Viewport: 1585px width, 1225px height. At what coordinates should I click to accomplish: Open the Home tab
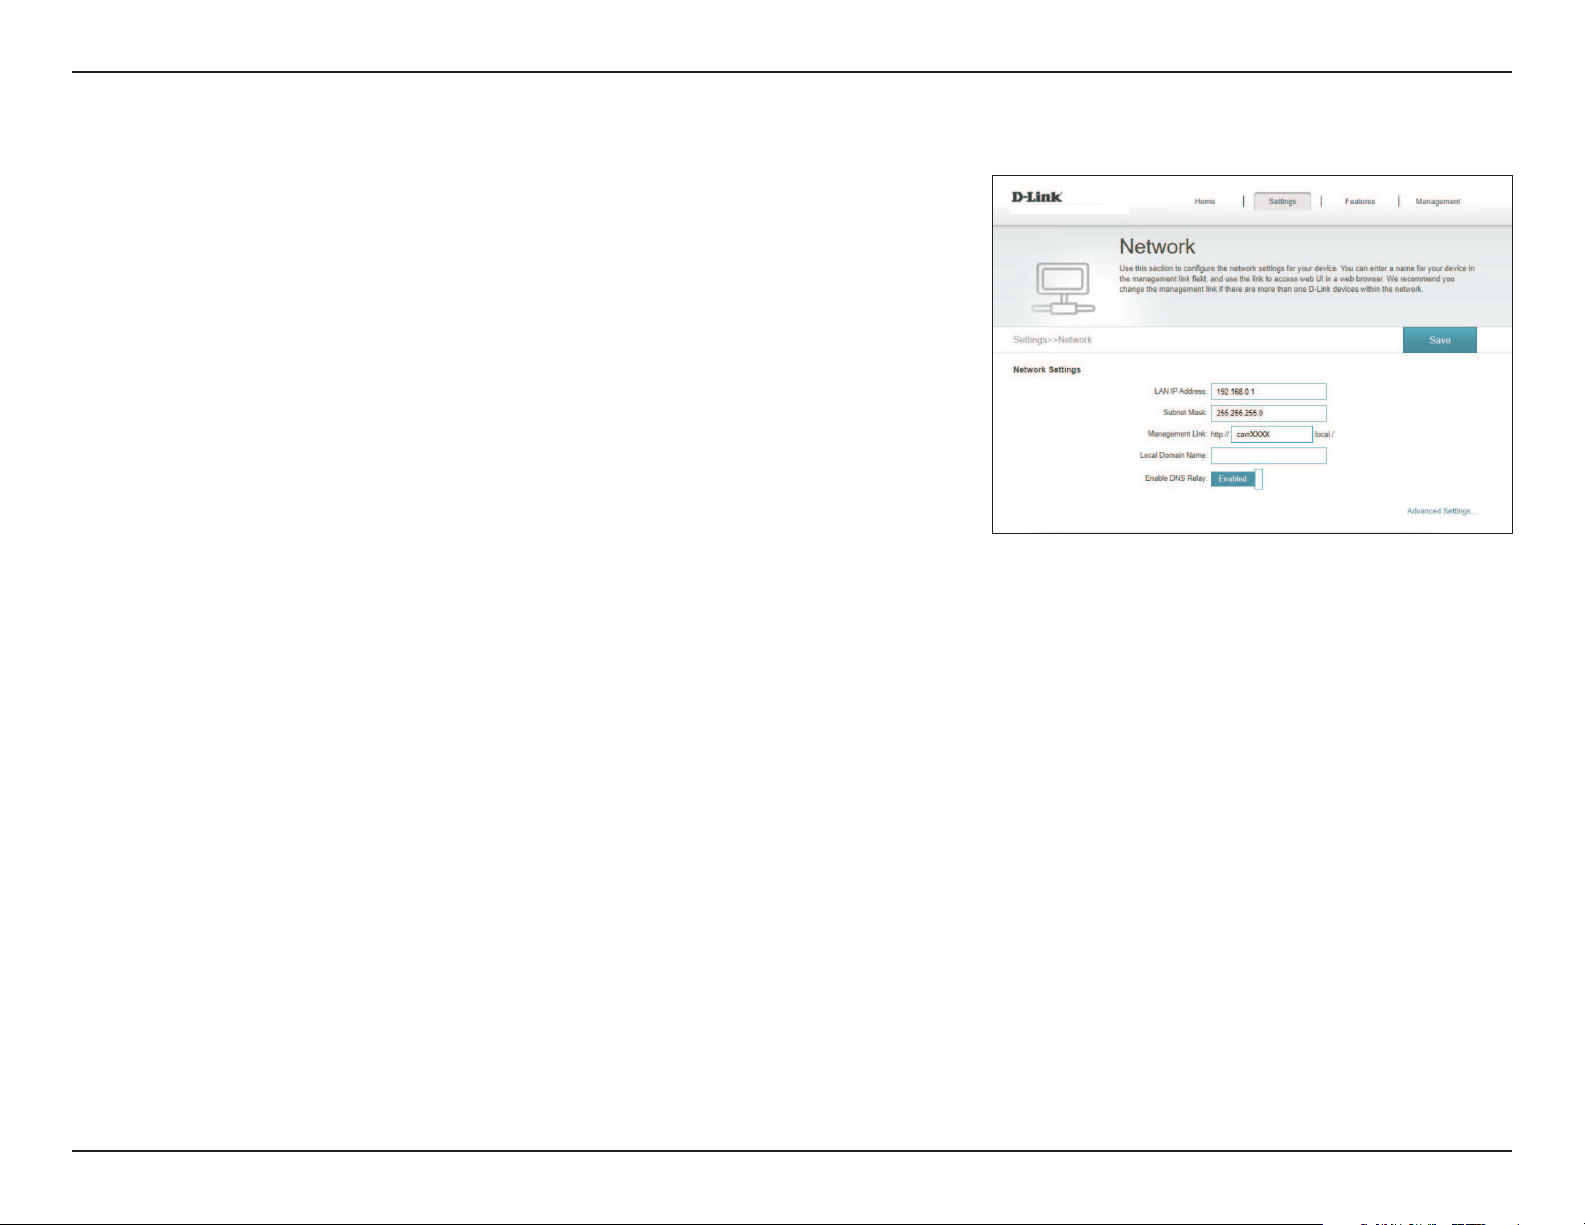pyautogui.click(x=1205, y=202)
